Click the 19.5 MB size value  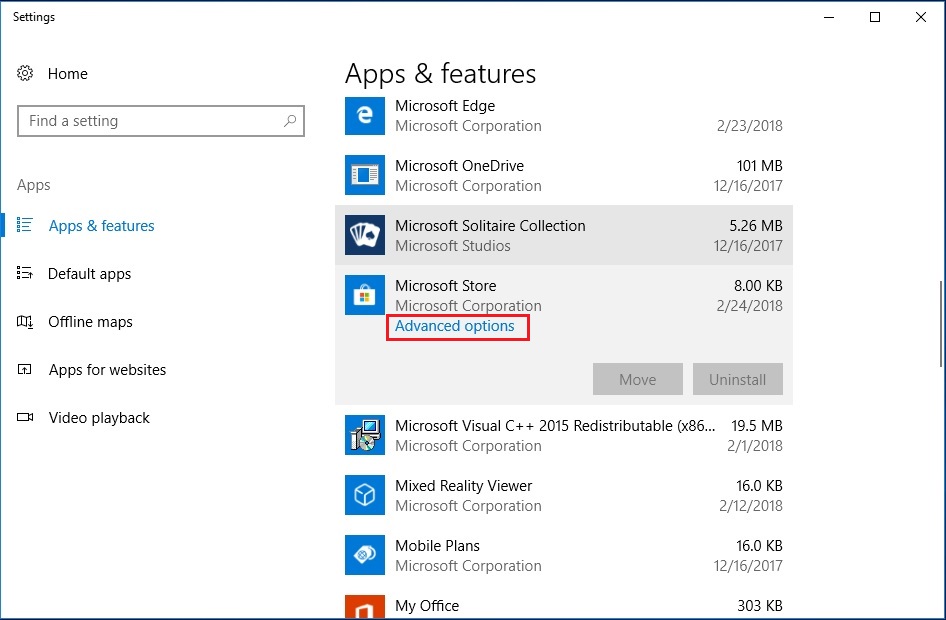[757, 426]
